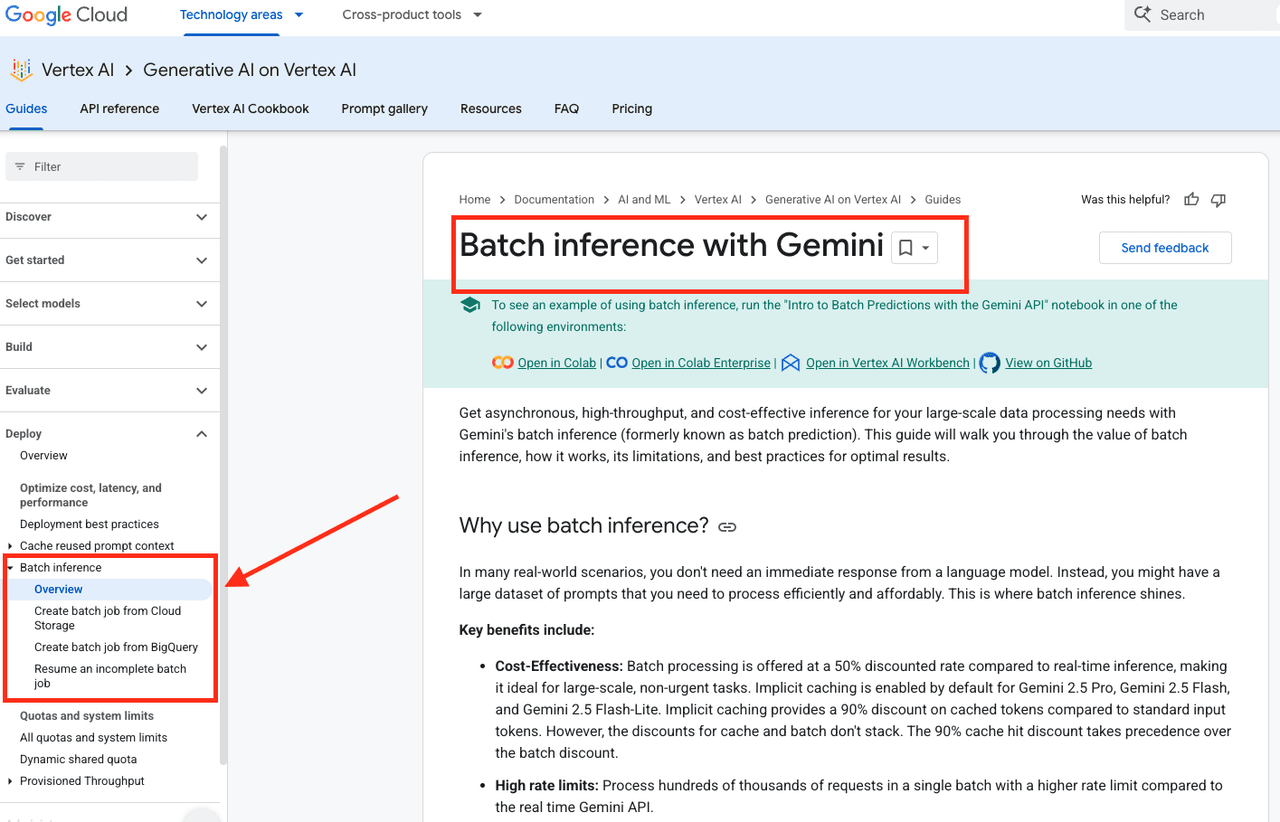The height and width of the screenshot is (822, 1280).
Task: Click the Home breadcrumb link
Action: 475,200
